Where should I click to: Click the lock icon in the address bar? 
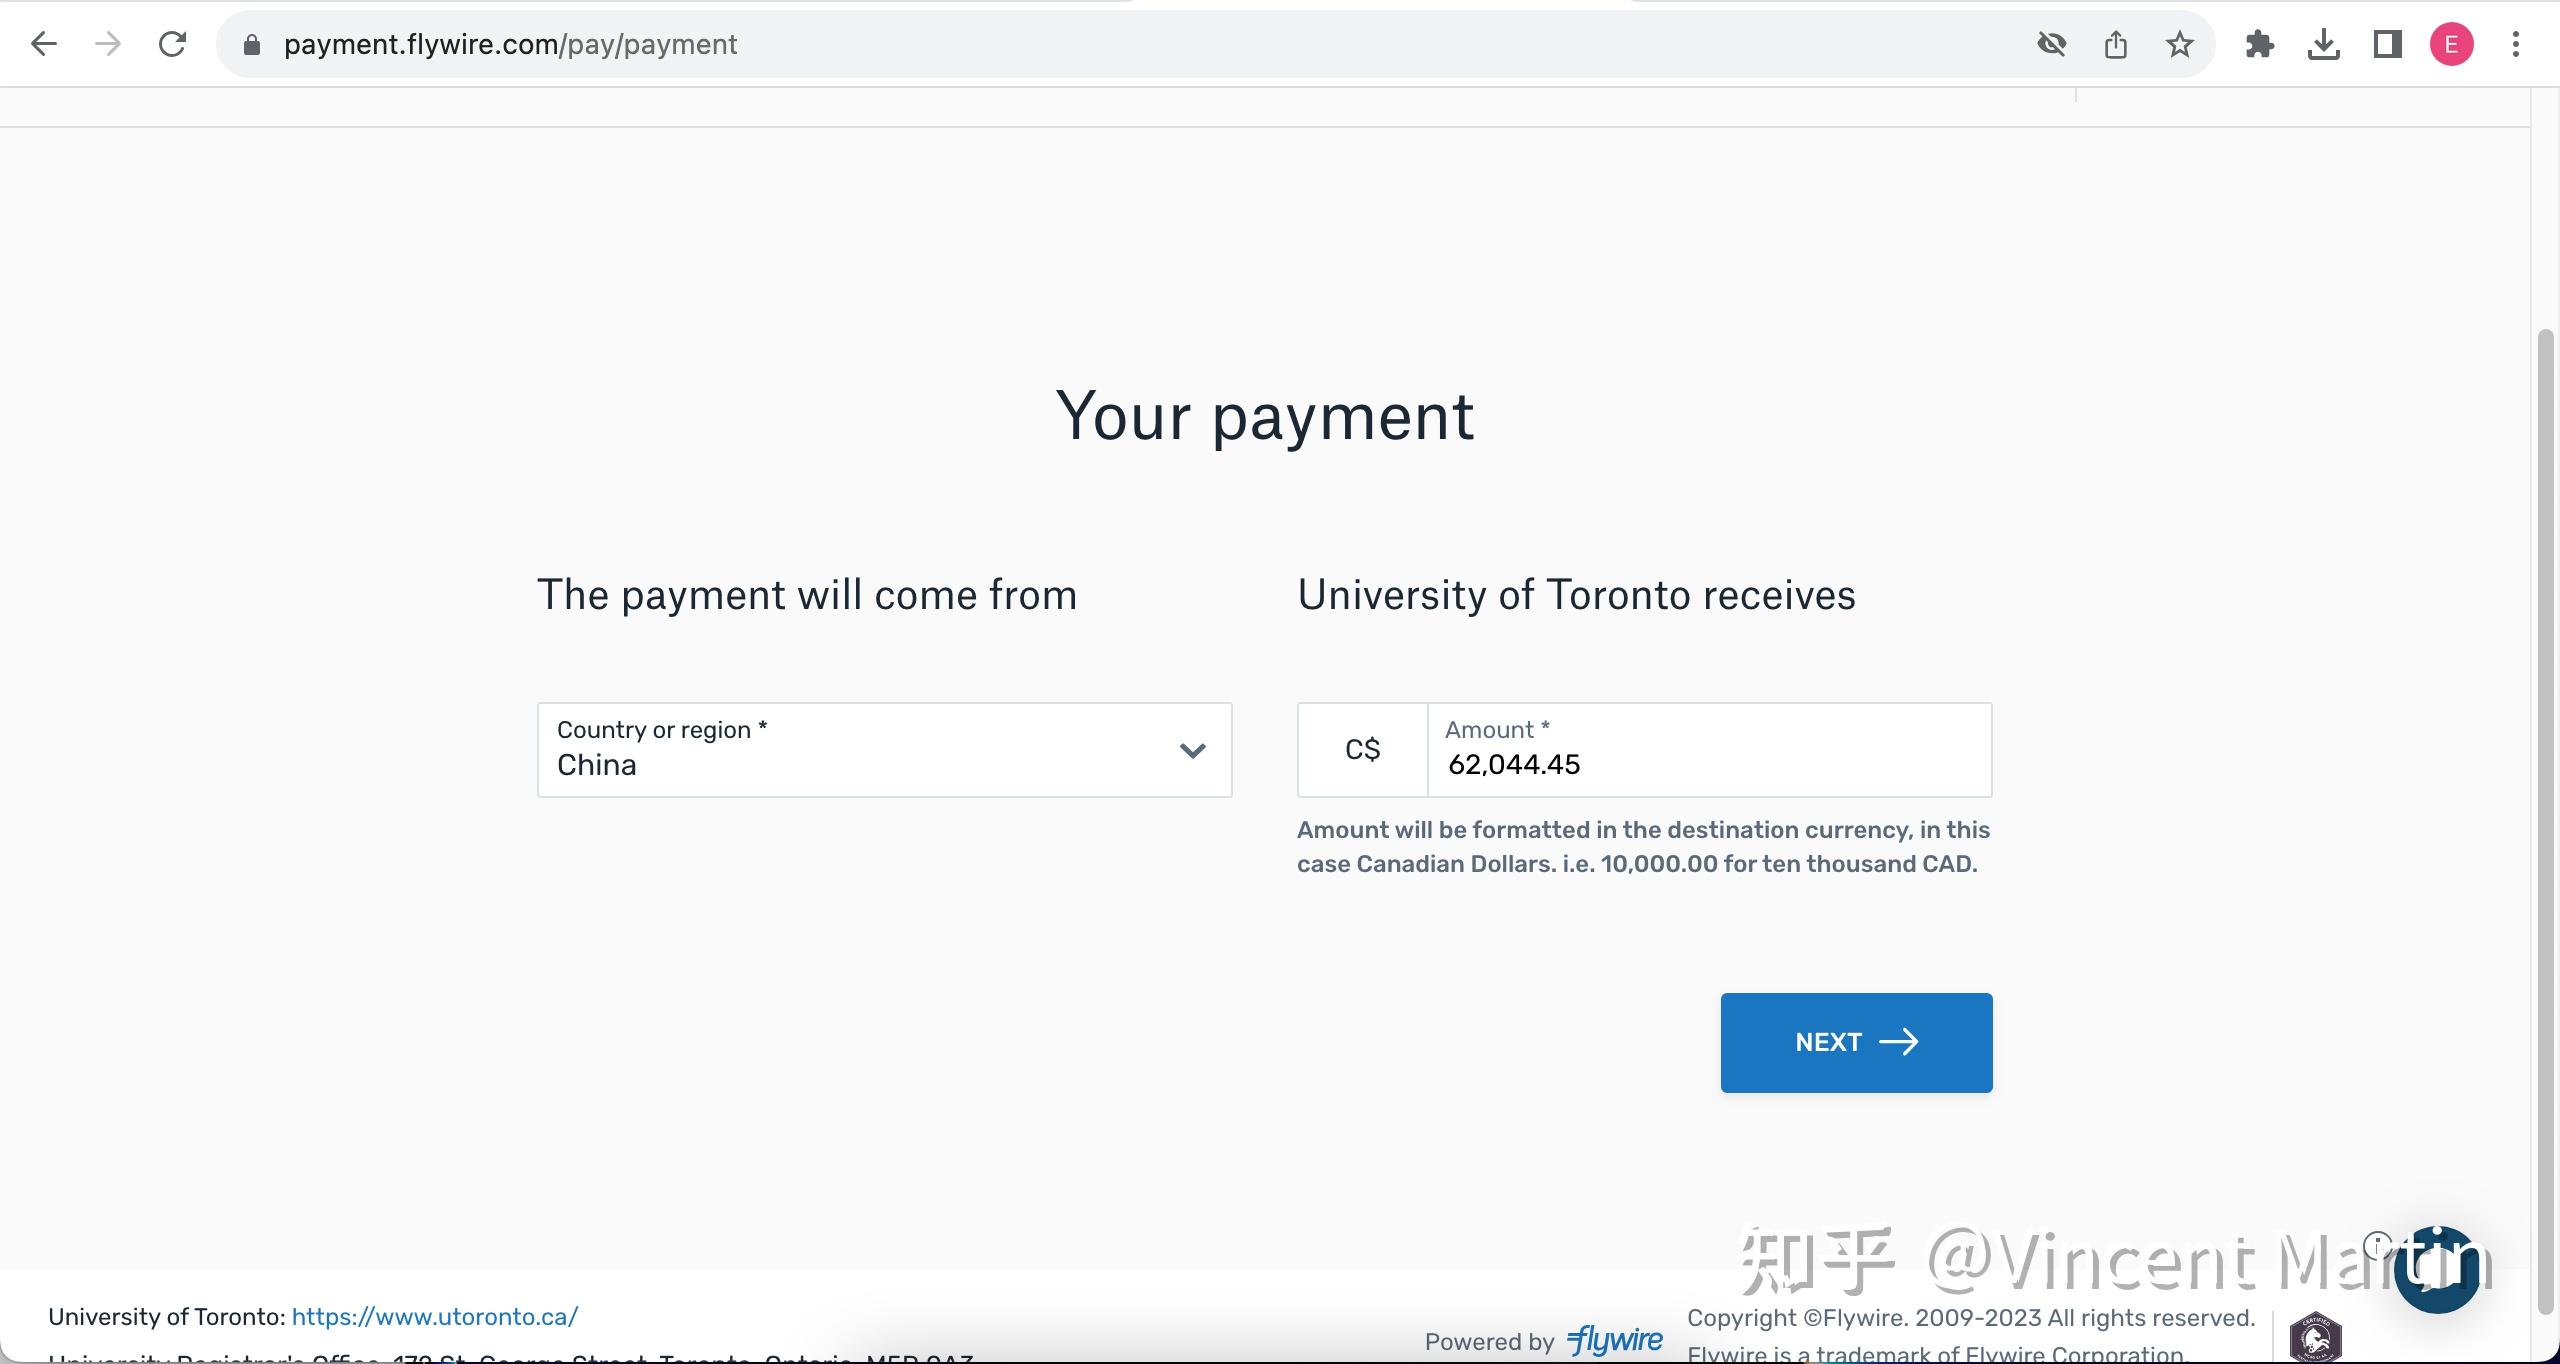(x=252, y=45)
